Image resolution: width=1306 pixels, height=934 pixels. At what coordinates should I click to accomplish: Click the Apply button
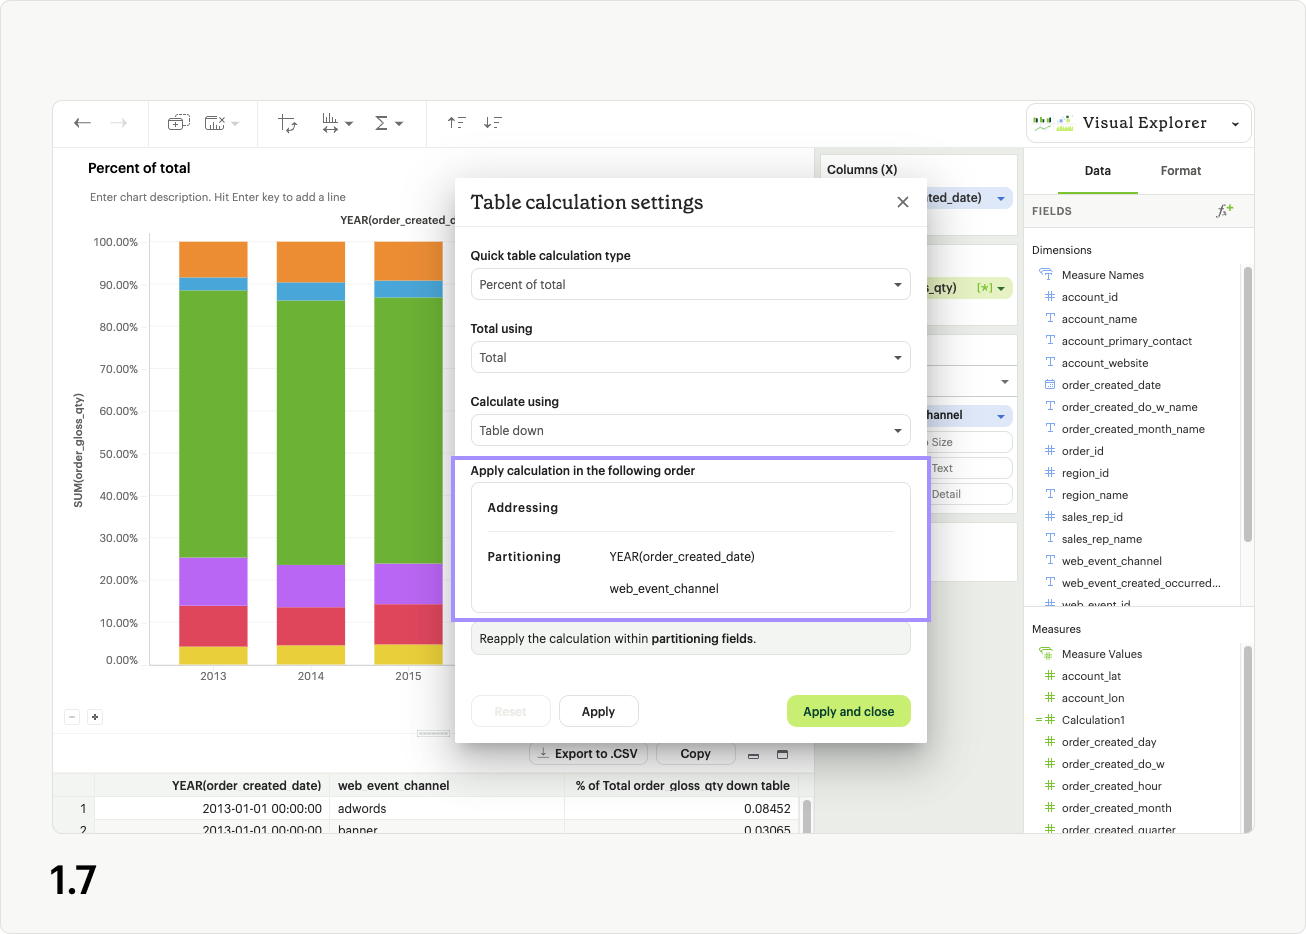[x=598, y=711]
